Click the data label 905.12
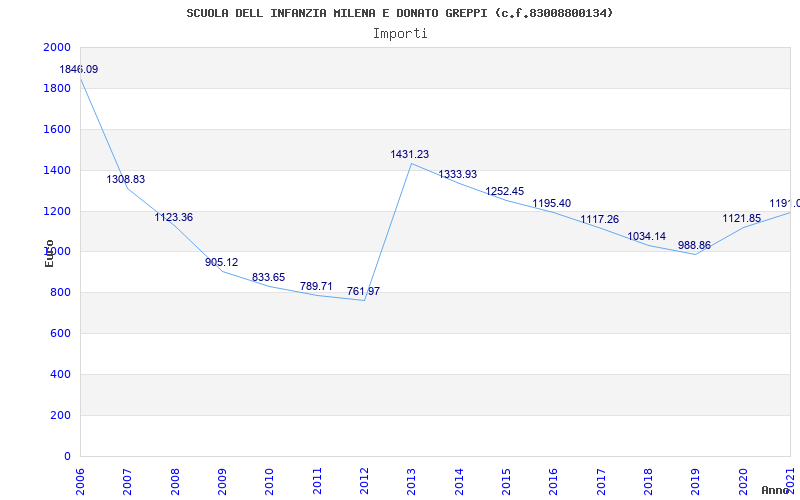Viewport: 800px width, 500px height. (x=221, y=262)
